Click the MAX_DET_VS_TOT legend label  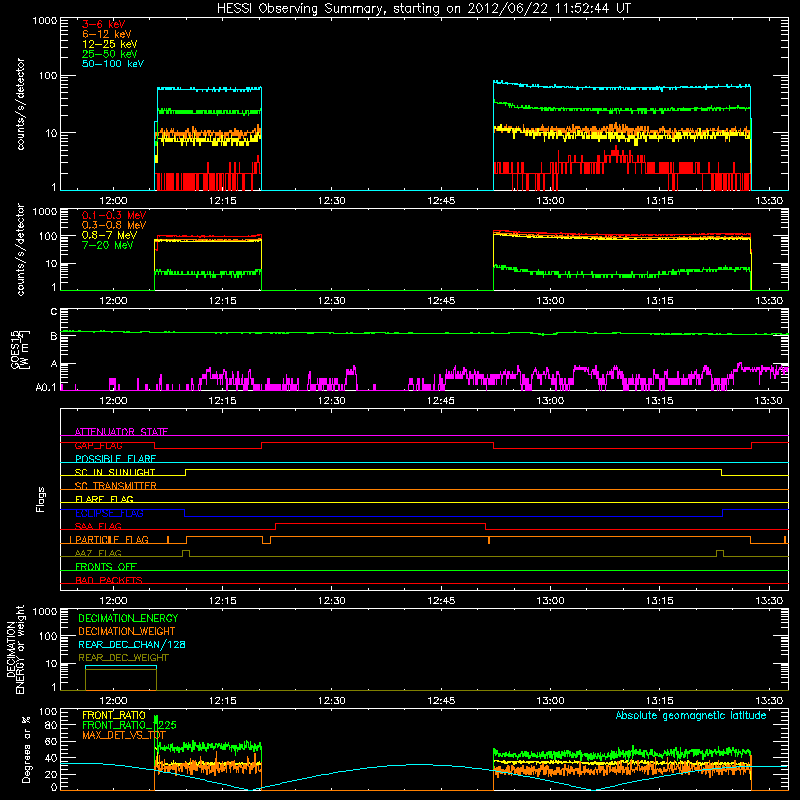(124, 735)
